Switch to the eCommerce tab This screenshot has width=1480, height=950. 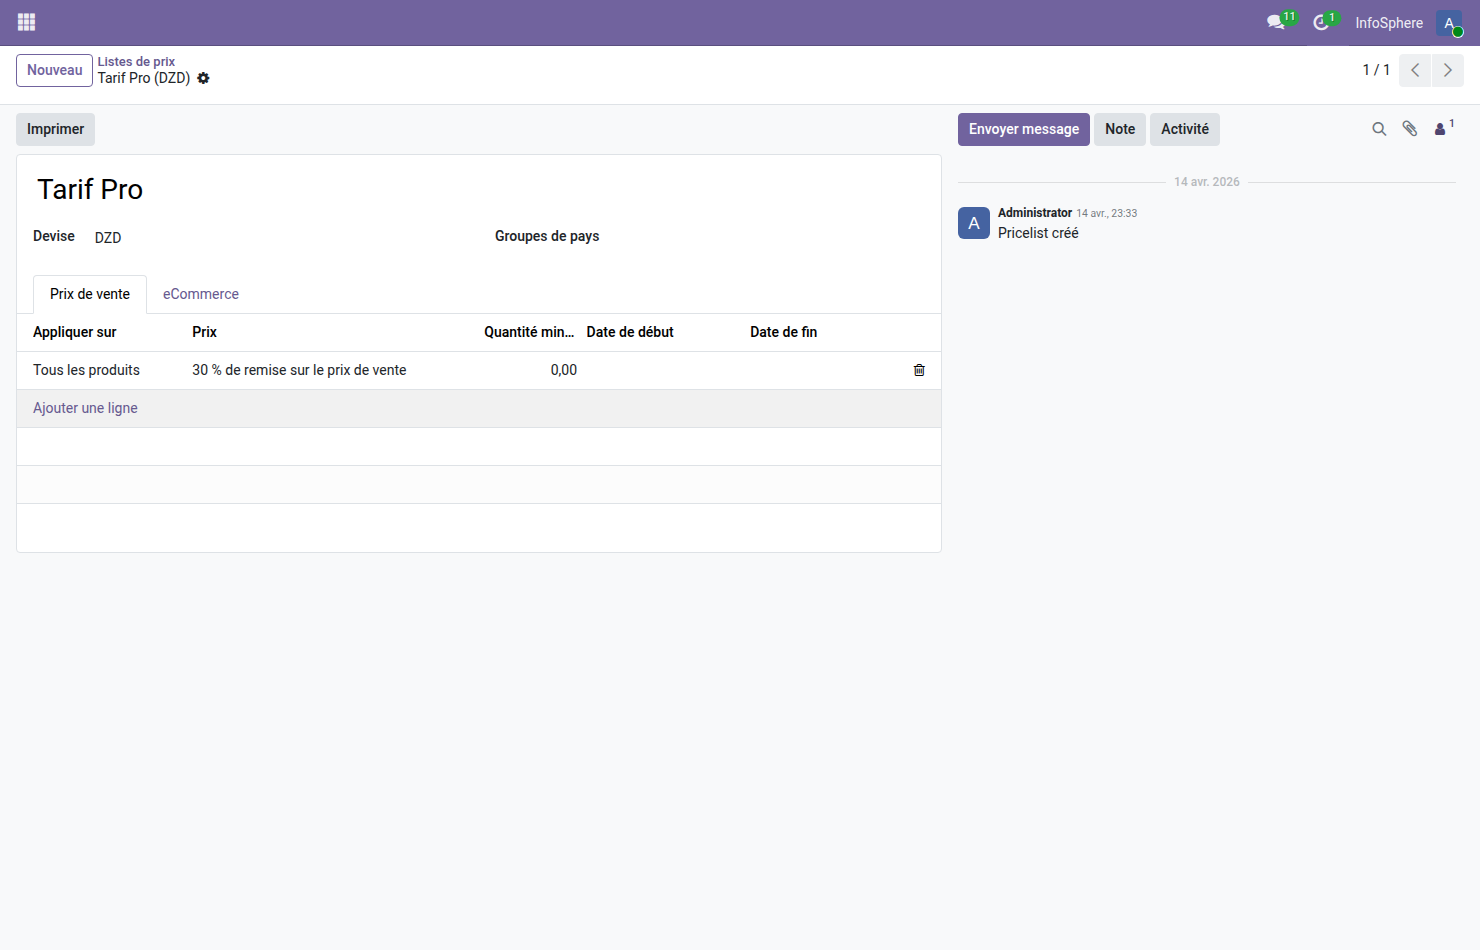coord(201,294)
